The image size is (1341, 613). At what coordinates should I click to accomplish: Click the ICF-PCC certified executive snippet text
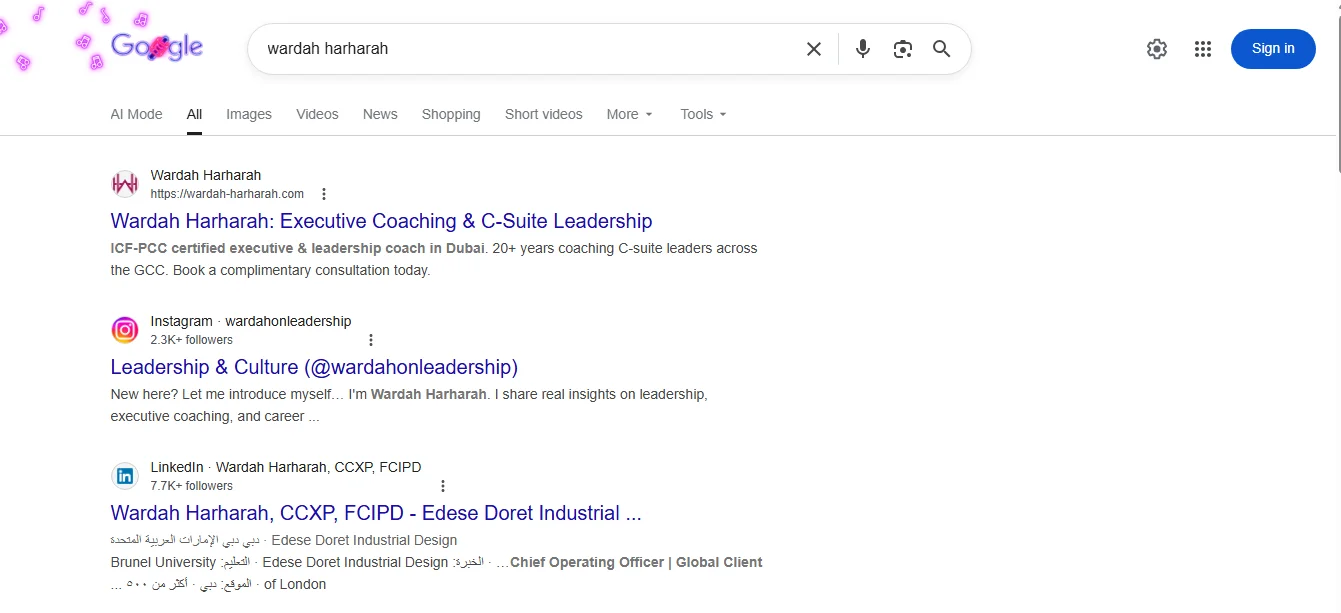tap(434, 259)
